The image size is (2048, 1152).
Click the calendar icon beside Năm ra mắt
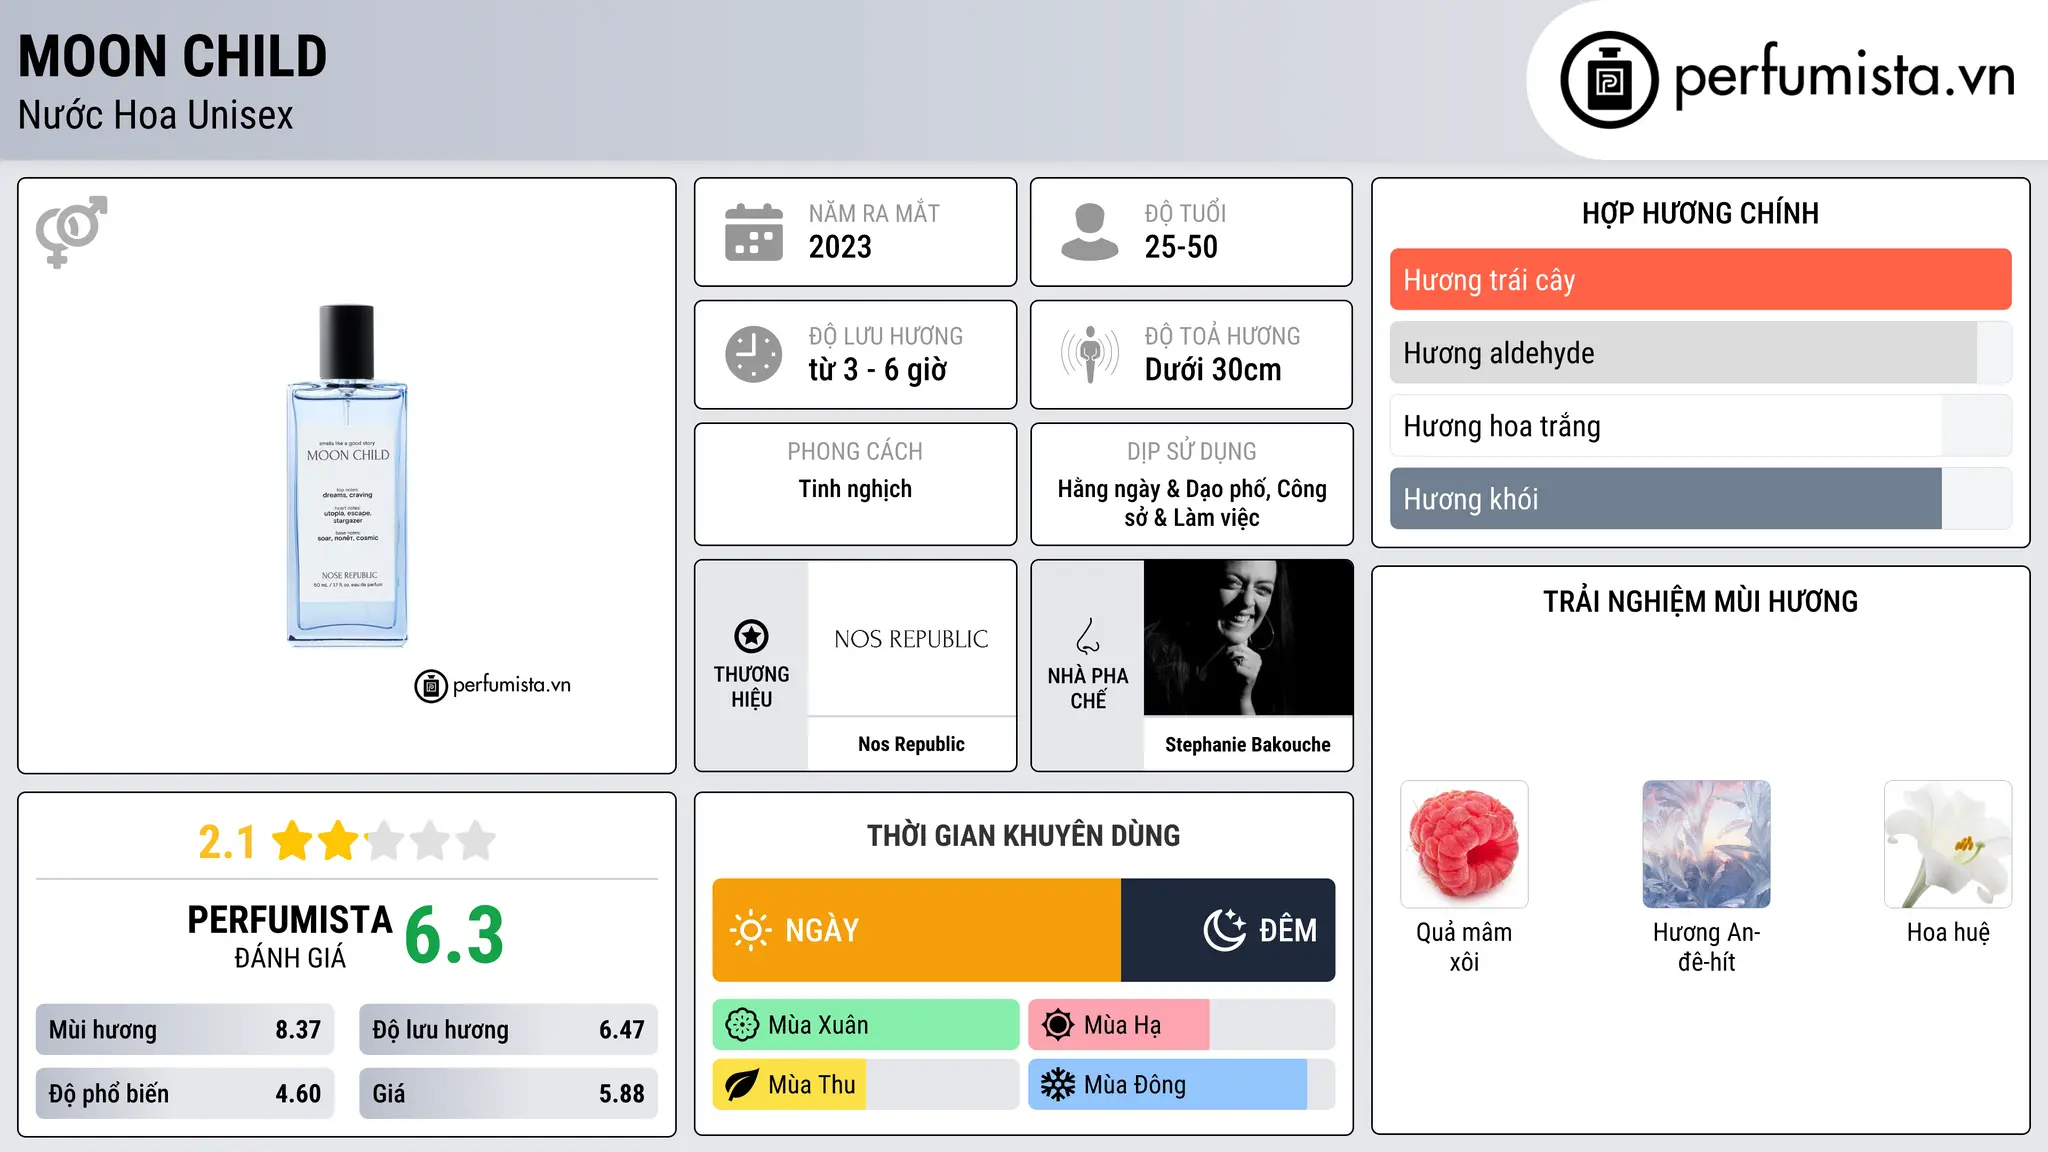point(753,232)
